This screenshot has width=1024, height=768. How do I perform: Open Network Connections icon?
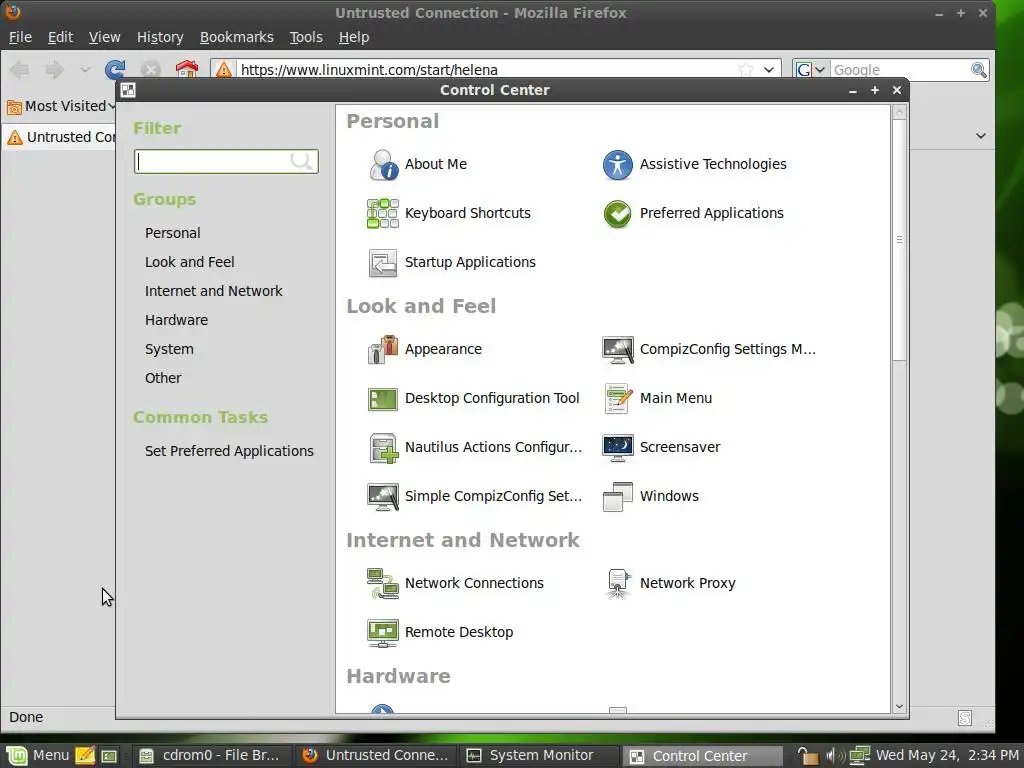pyautogui.click(x=383, y=583)
